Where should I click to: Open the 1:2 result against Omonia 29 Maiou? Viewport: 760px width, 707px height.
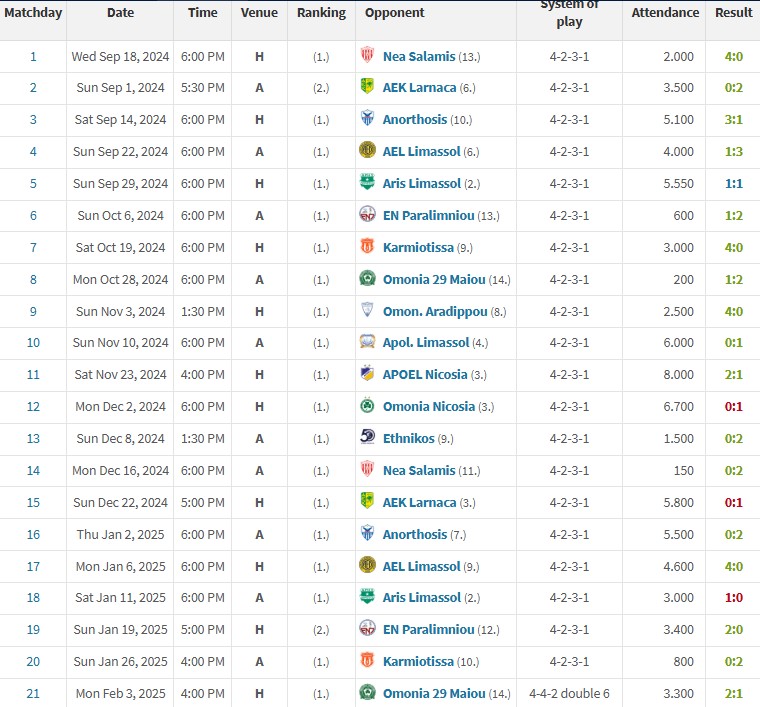pos(734,279)
